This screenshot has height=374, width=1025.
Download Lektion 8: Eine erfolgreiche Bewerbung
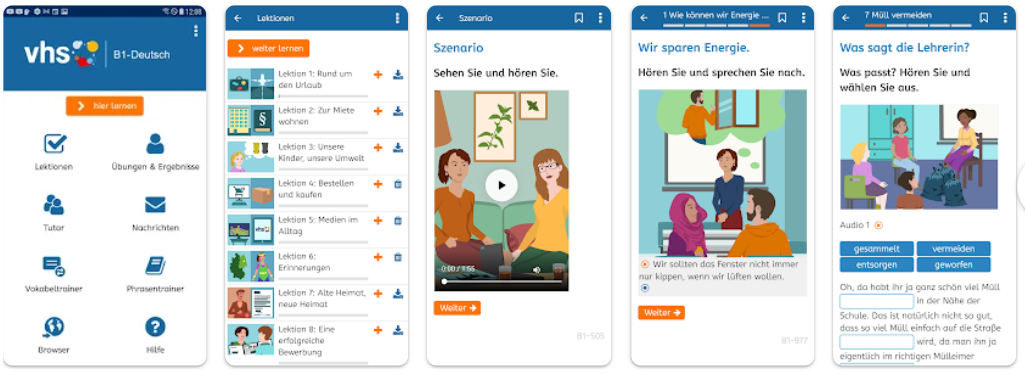tap(397, 331)
